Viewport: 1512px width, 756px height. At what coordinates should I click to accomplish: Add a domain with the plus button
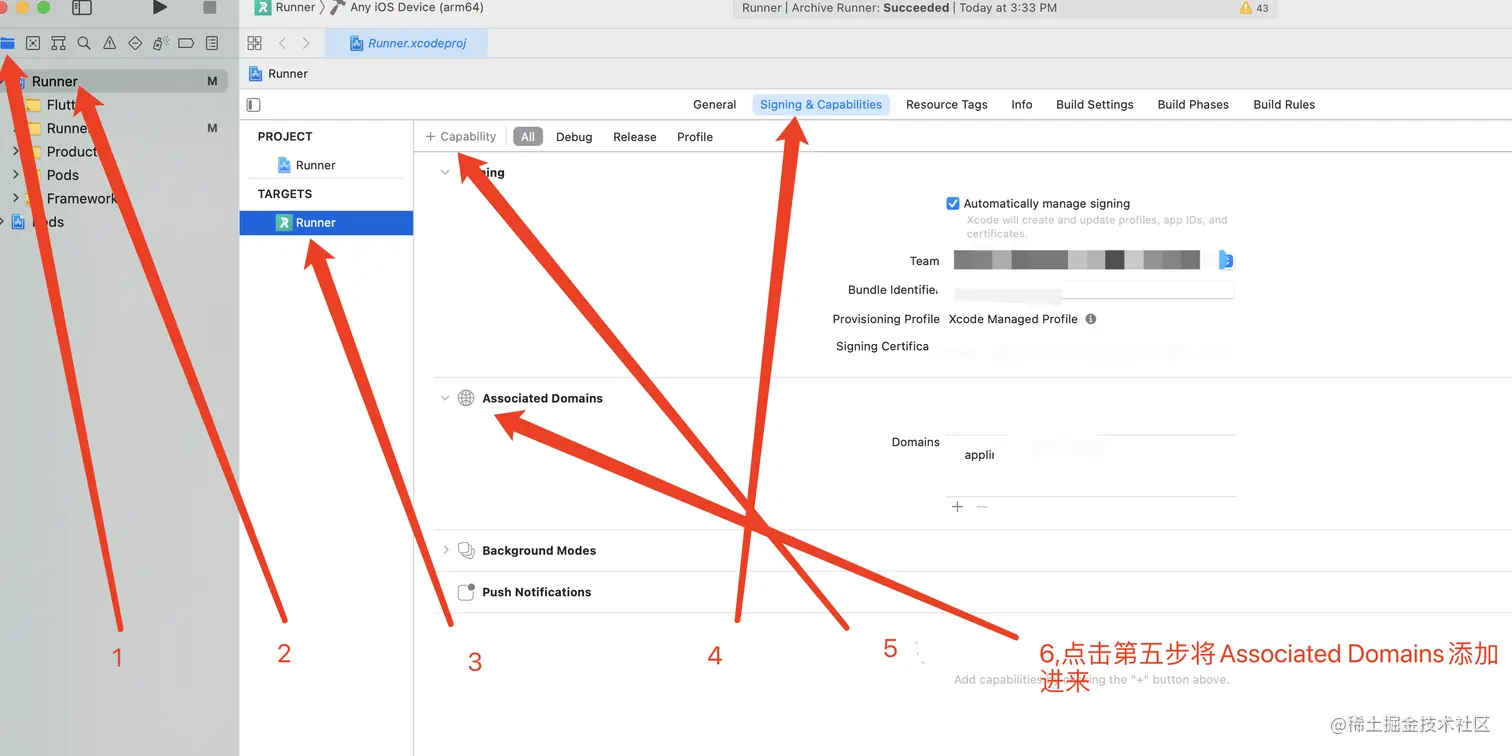(x=957, y=507)
